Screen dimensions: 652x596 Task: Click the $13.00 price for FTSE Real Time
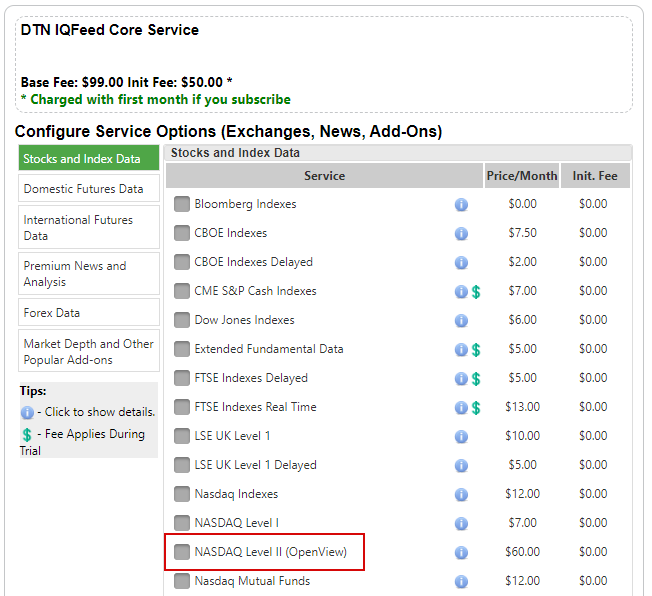click(522, 407)
